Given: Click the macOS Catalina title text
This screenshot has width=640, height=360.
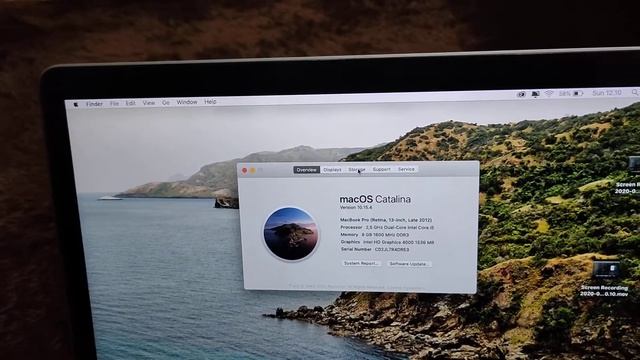Looking at the screenshot, I should (375, 199).
